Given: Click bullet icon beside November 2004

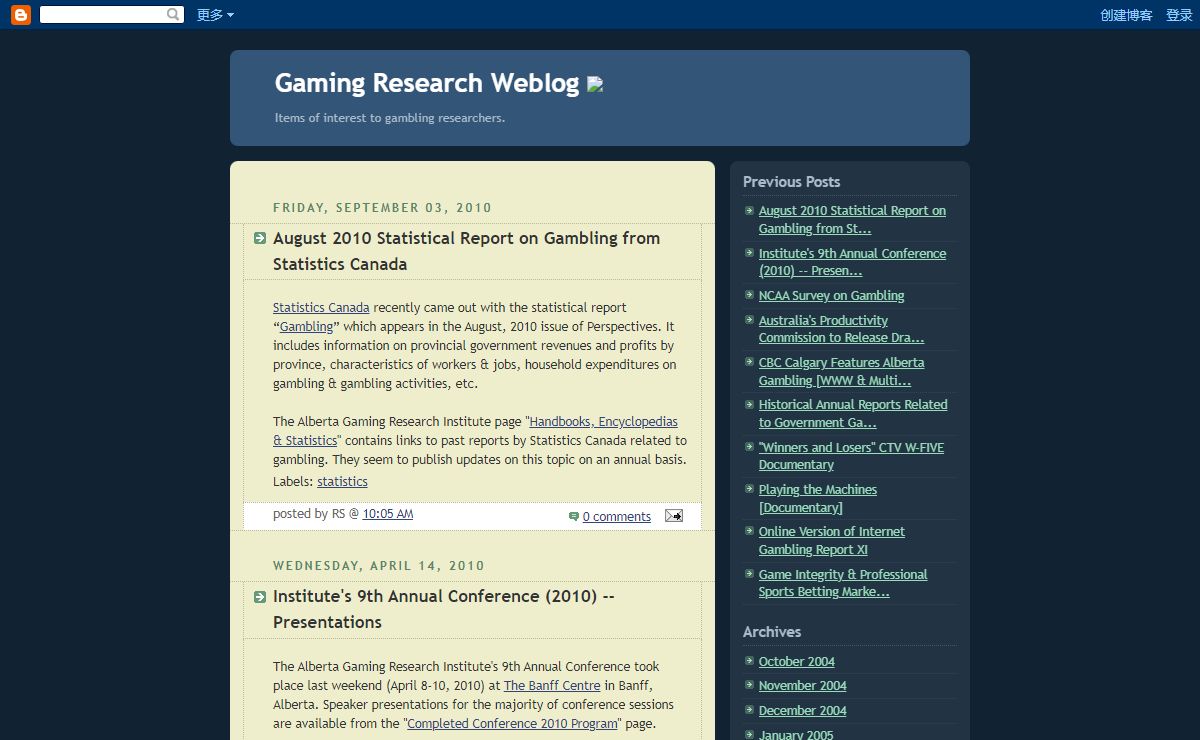Looking at the screenshot, I should click(749, 685).
